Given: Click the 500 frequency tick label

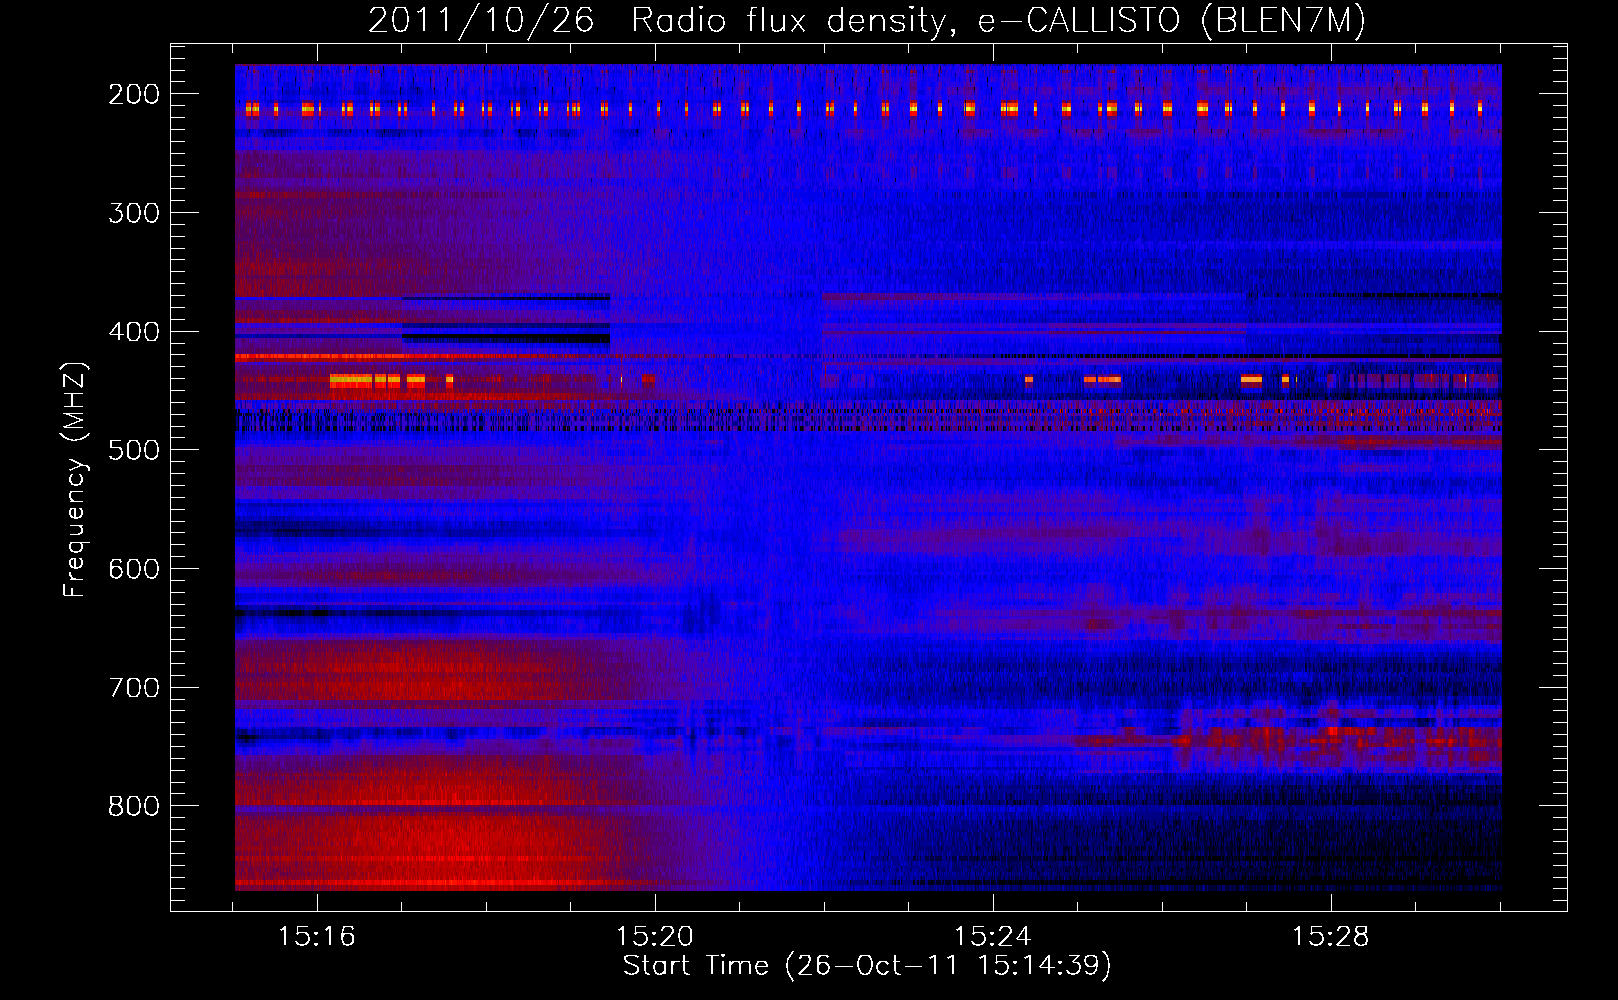Looking at the screenshot, I should coord(134,450).
